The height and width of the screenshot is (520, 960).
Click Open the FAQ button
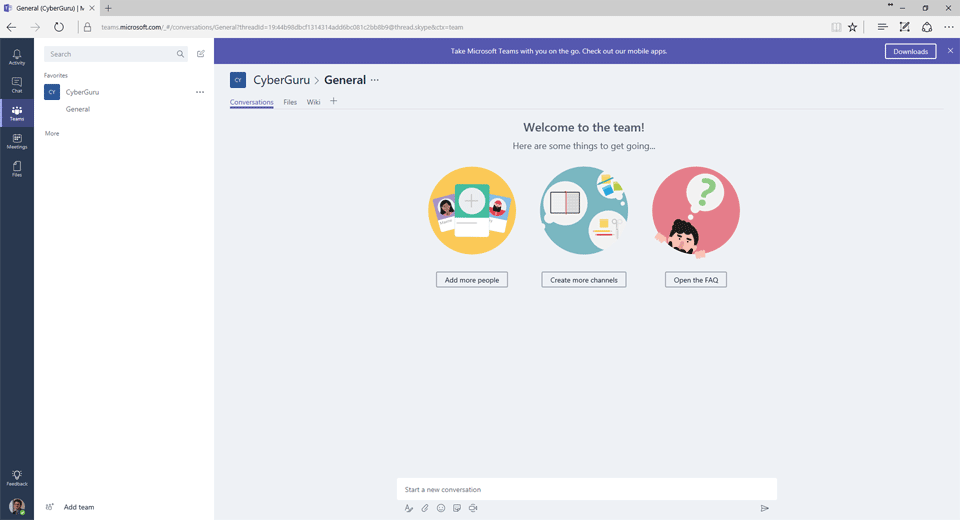(696, 280)
